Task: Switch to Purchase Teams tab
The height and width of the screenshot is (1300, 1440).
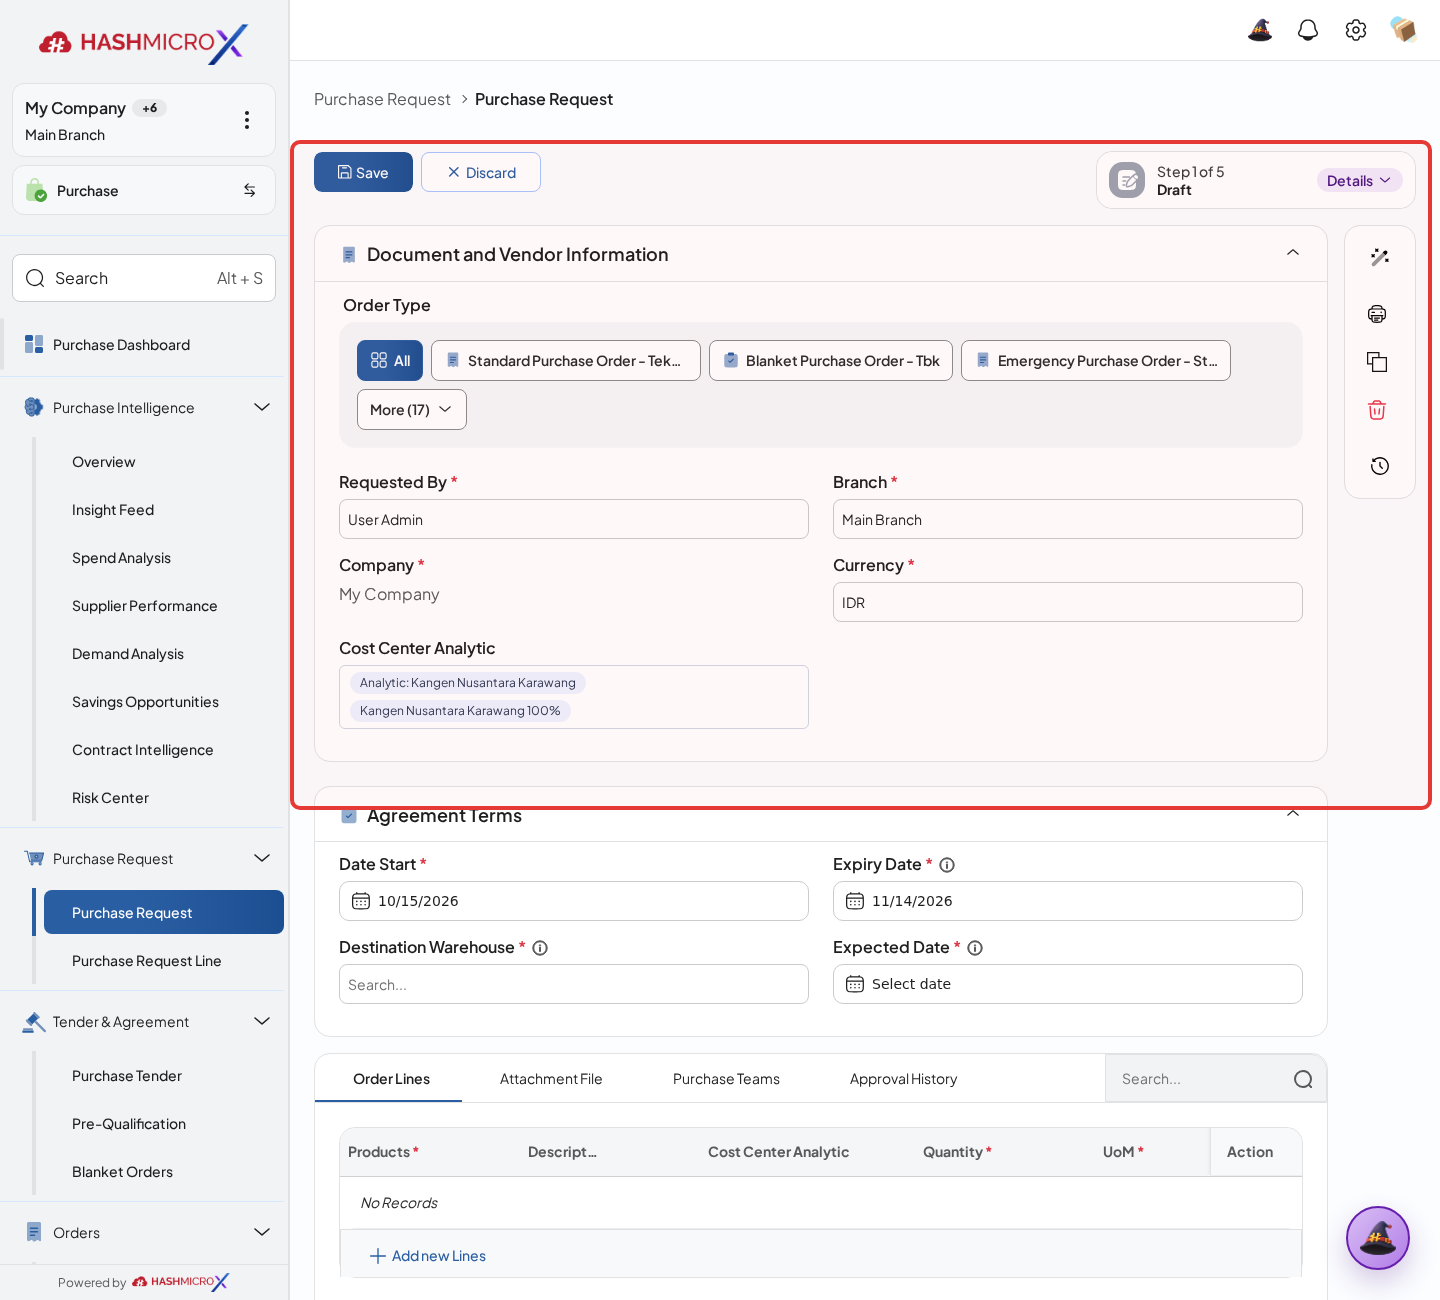Action: (x=726, y=1079)
